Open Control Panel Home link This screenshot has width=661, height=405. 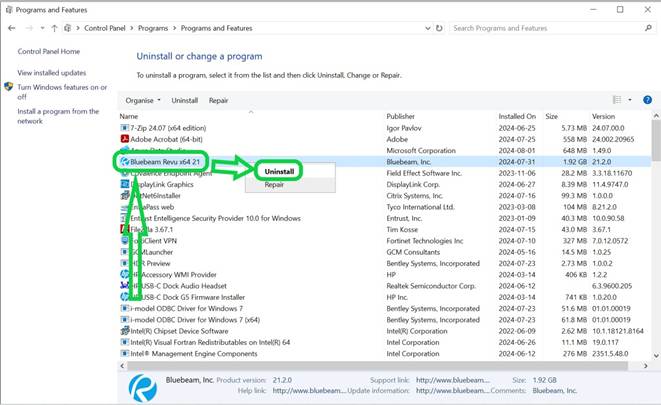[48, 51]
